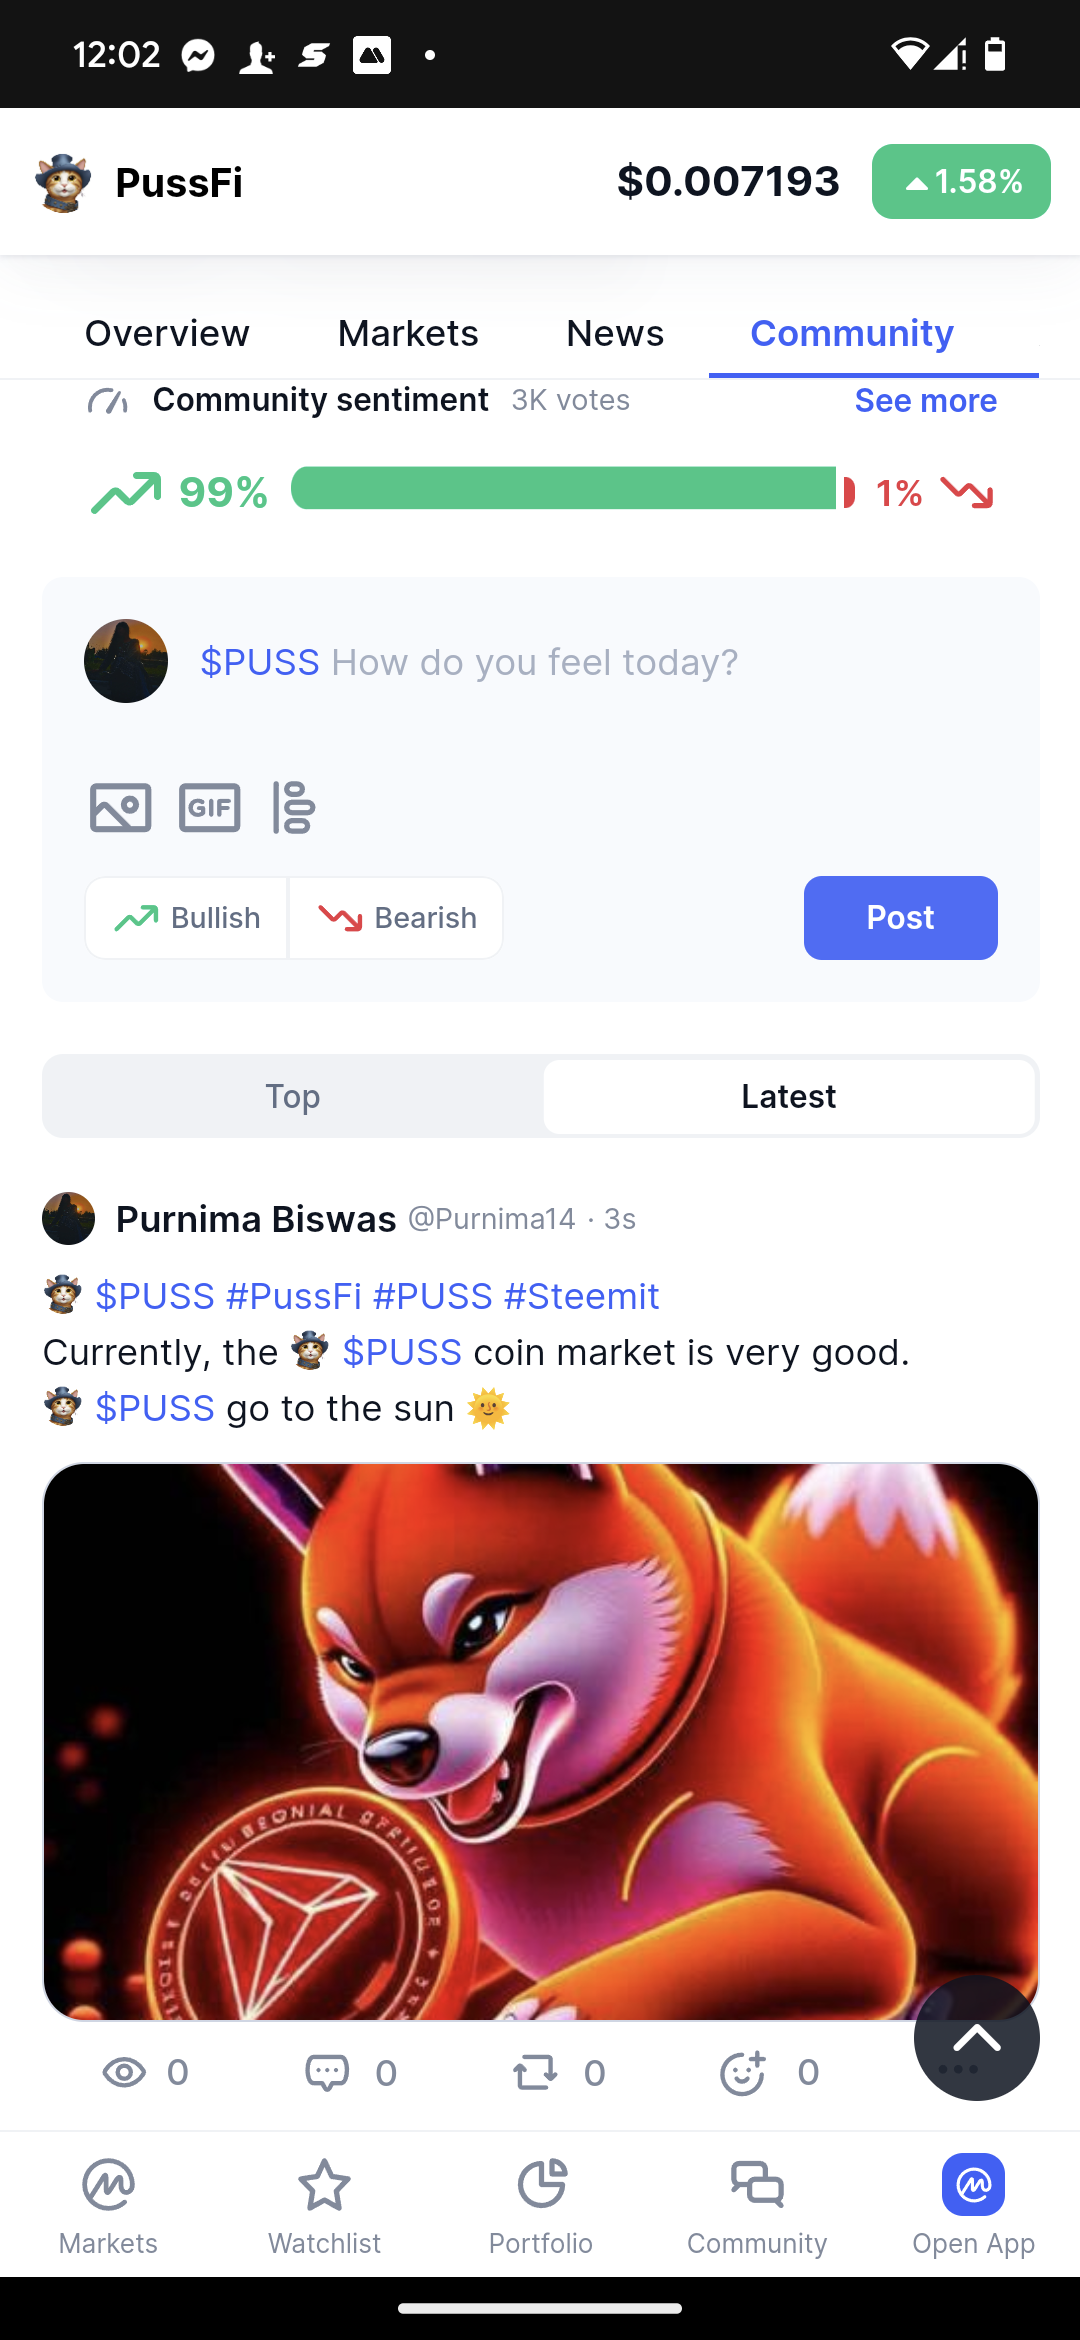Tap the green community sentiment bar
The height and width of the screenshot is (2340, 1080).
pyautogui.click(x=563, y=489)
